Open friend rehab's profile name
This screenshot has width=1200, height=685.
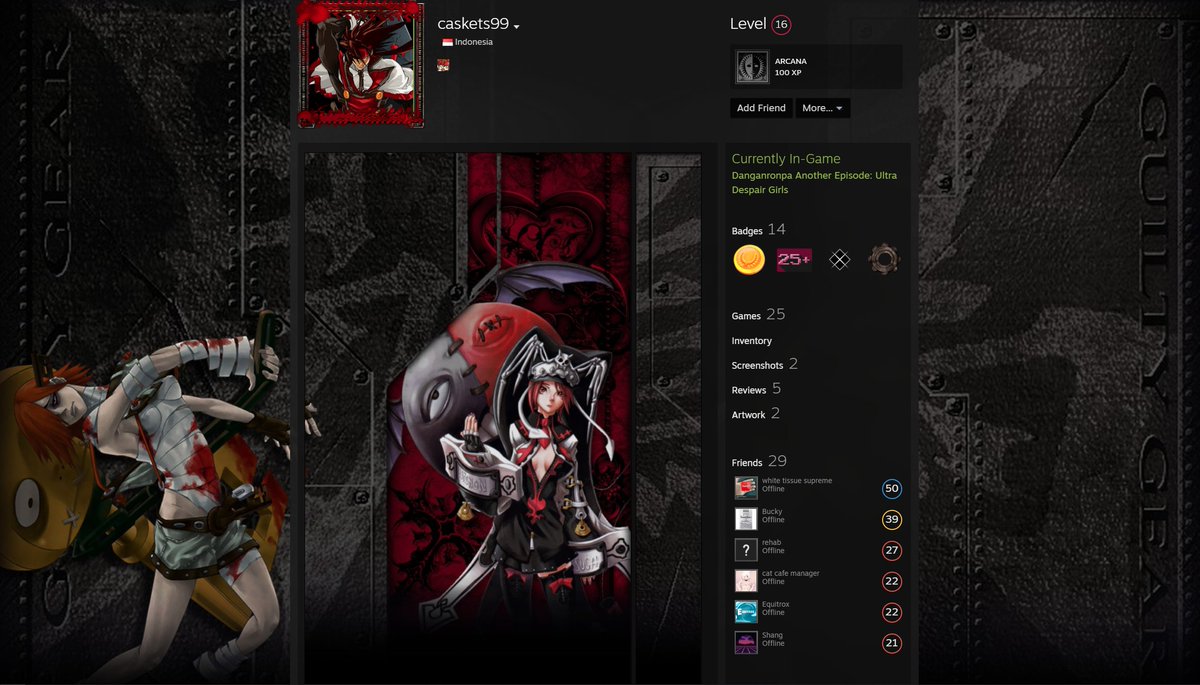click(772, 543)
